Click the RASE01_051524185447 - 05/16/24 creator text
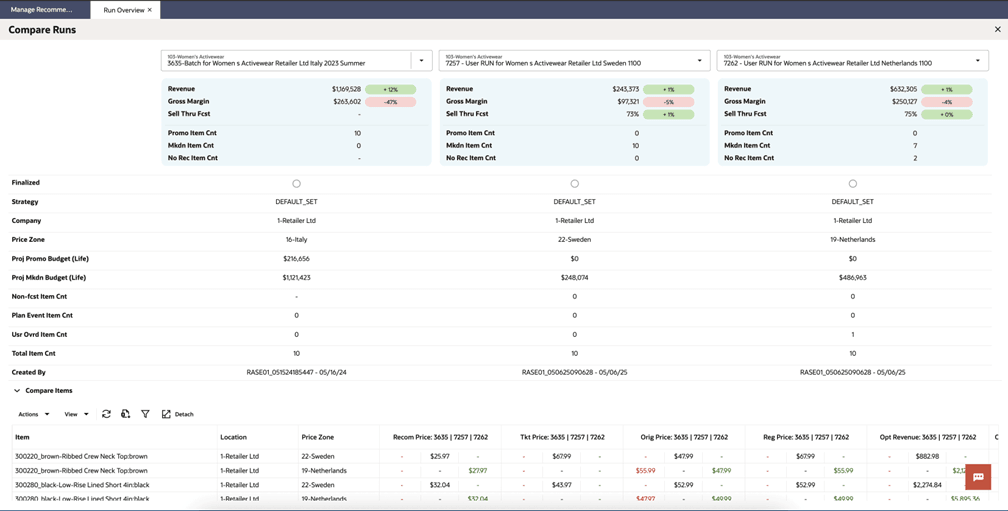This screenshot has width=1008, height=511. (x=296, y=372)
